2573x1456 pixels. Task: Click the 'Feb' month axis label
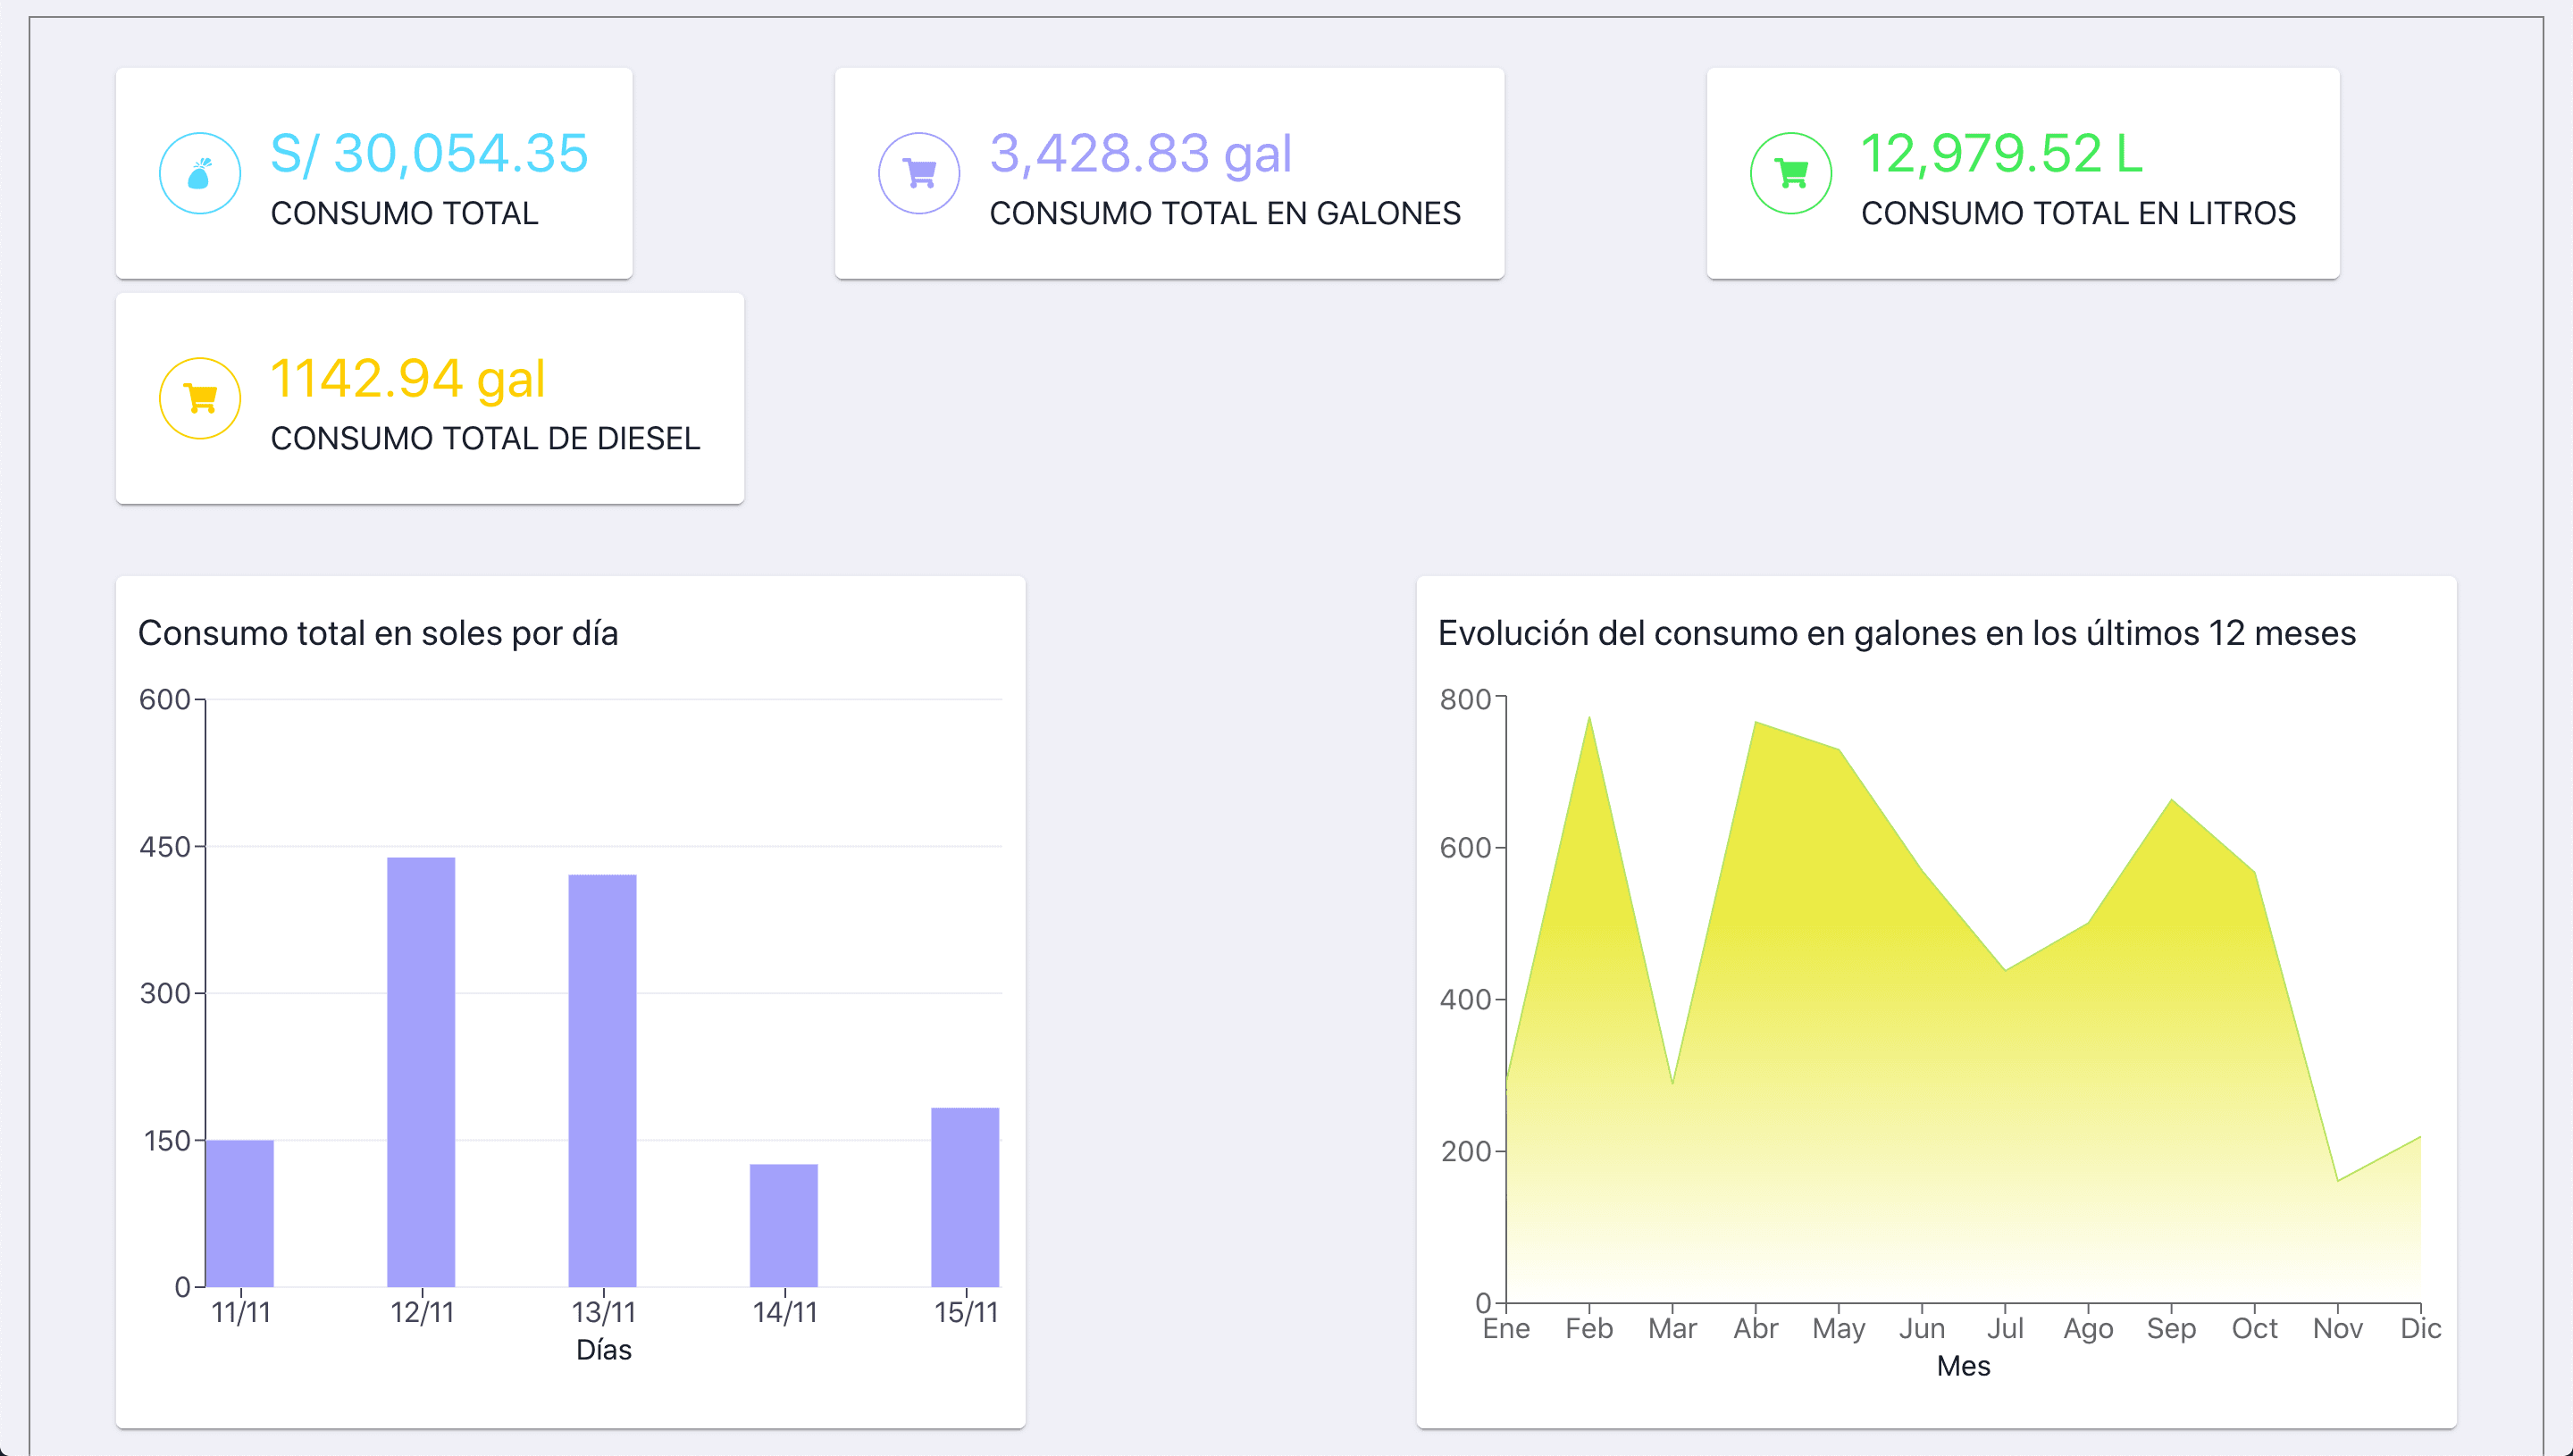tap(1589, 1328)
